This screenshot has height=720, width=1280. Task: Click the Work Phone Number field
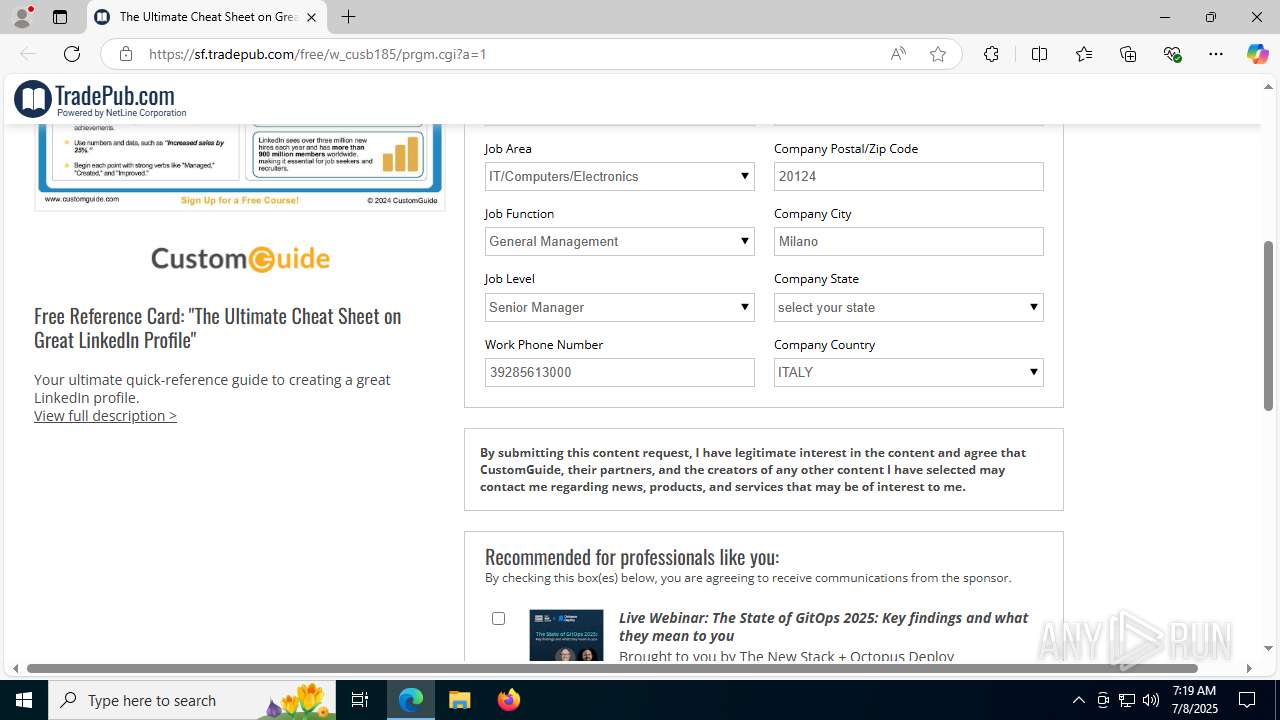[619, 372]
